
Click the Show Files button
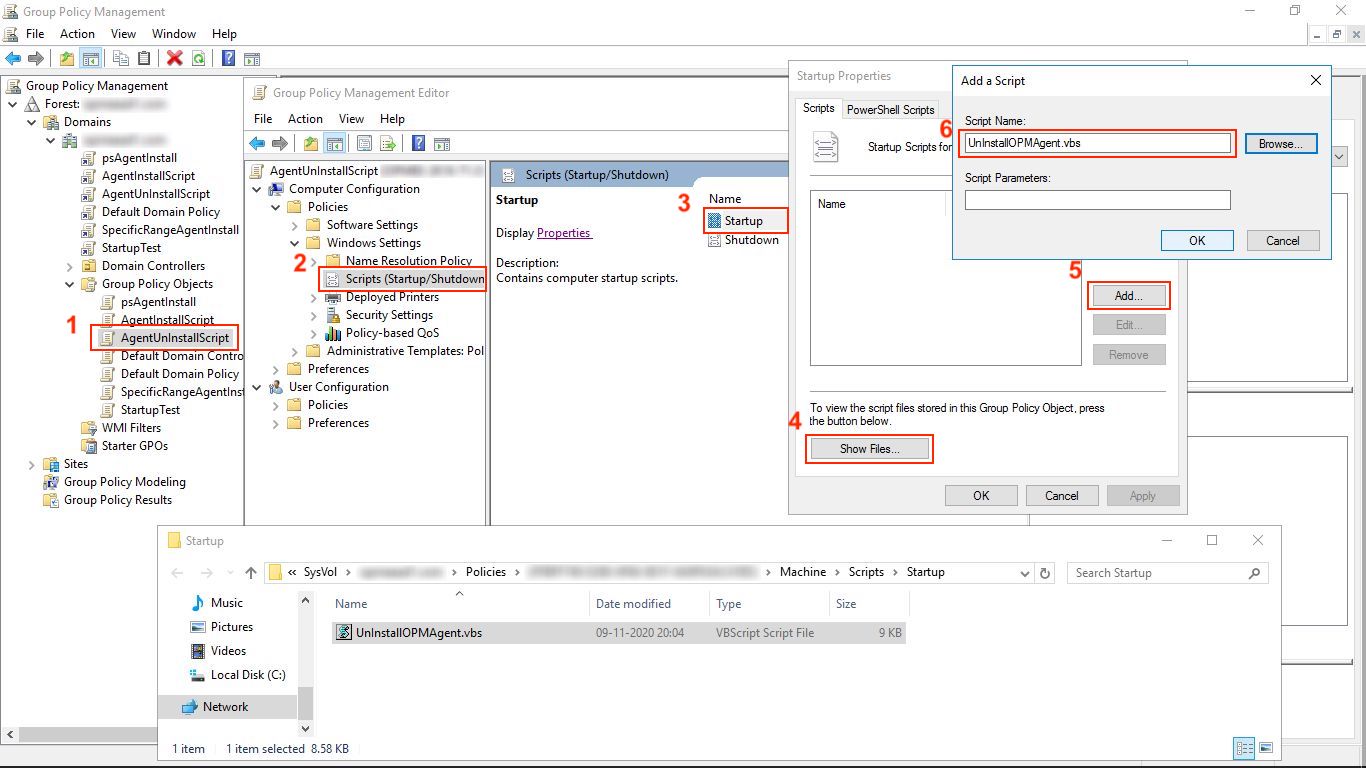pyautogui.click(x=869, y=449)
